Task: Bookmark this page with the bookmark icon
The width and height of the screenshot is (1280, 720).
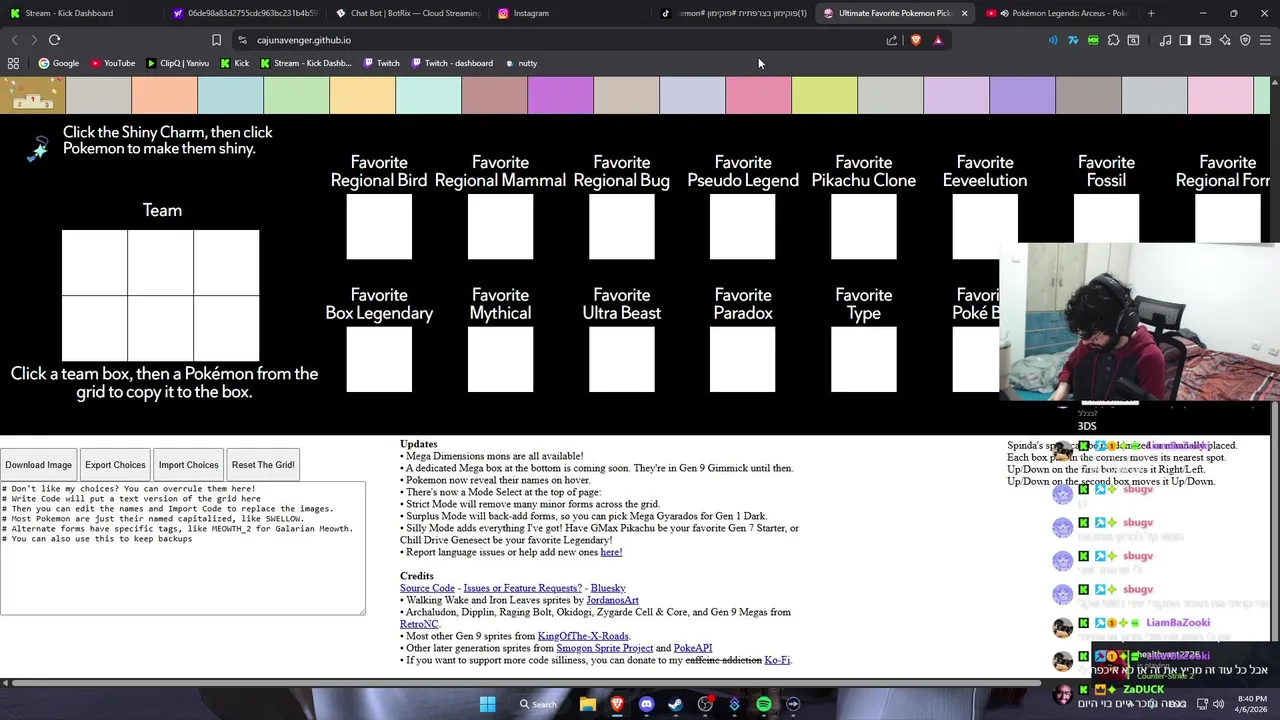Action: point(216,40)
